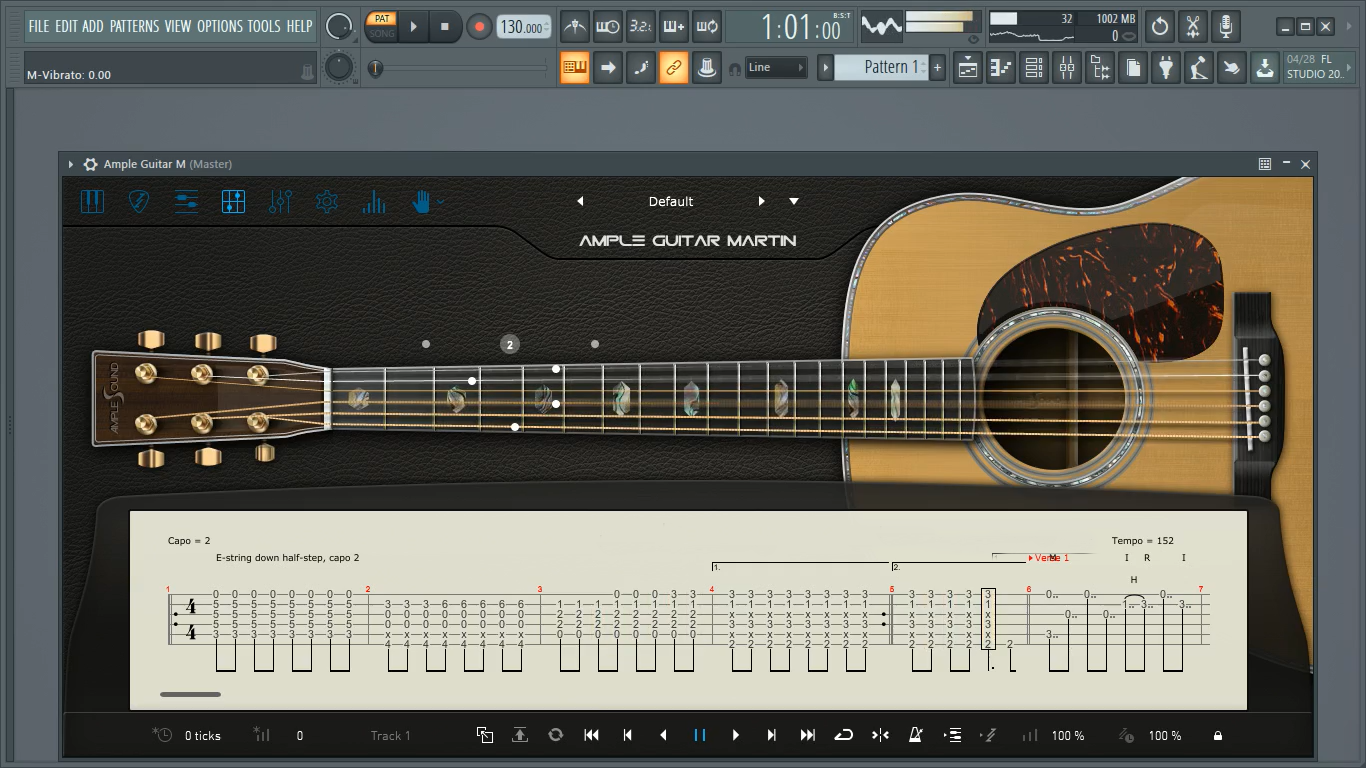The width and height of the screenshot is (1366, 768).
Task: Click the plug icon in the toolbar
Action: pyautogui.click(x=1166, y=67)
